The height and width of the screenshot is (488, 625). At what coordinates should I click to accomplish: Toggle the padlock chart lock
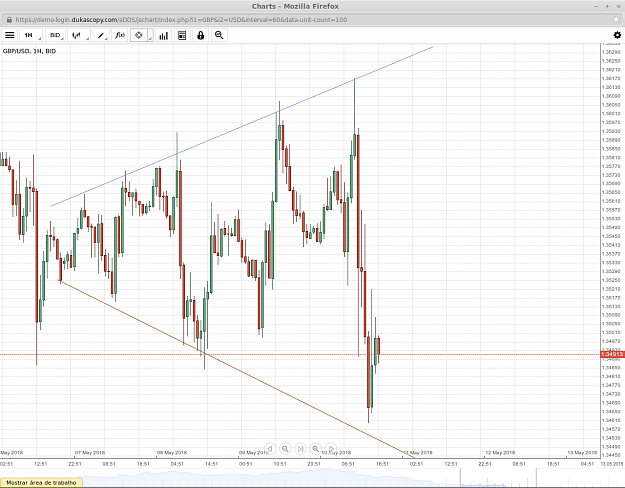pyautogui.click(x=200, y=35)
